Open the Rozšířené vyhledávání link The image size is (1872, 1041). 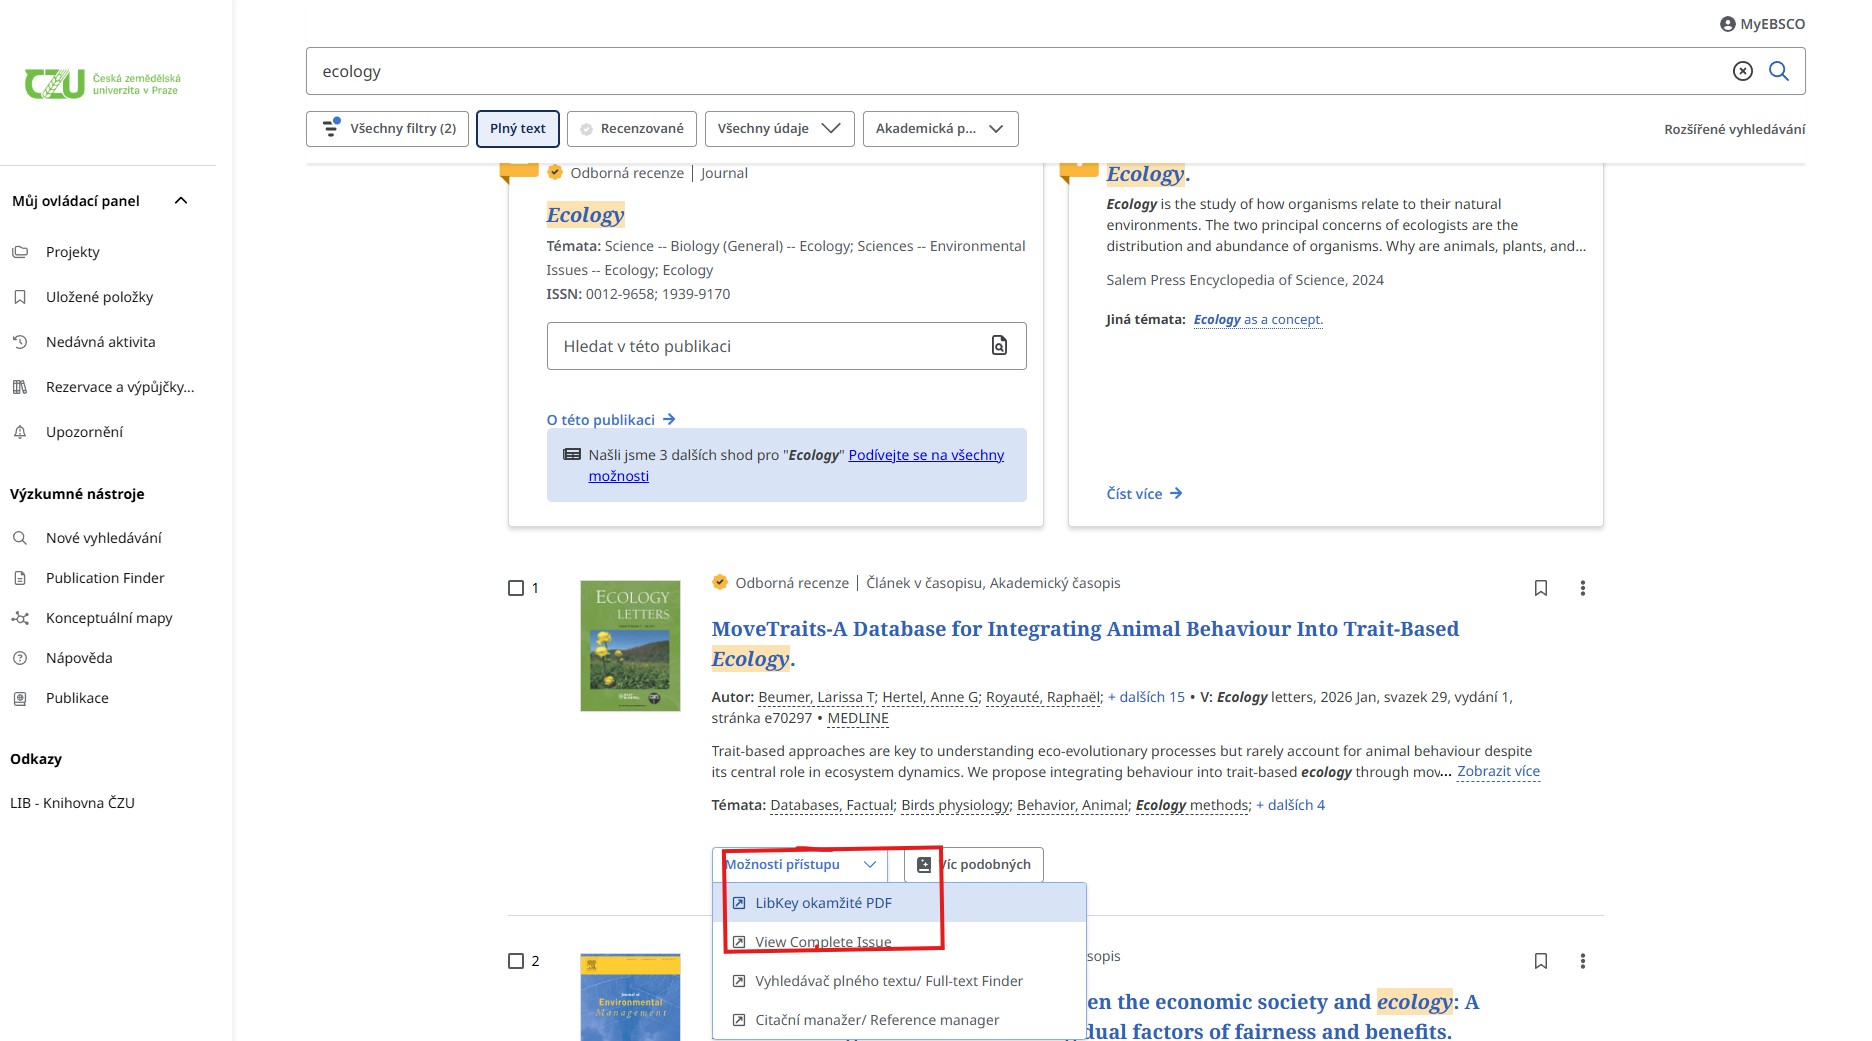[x=1734, y=129]
